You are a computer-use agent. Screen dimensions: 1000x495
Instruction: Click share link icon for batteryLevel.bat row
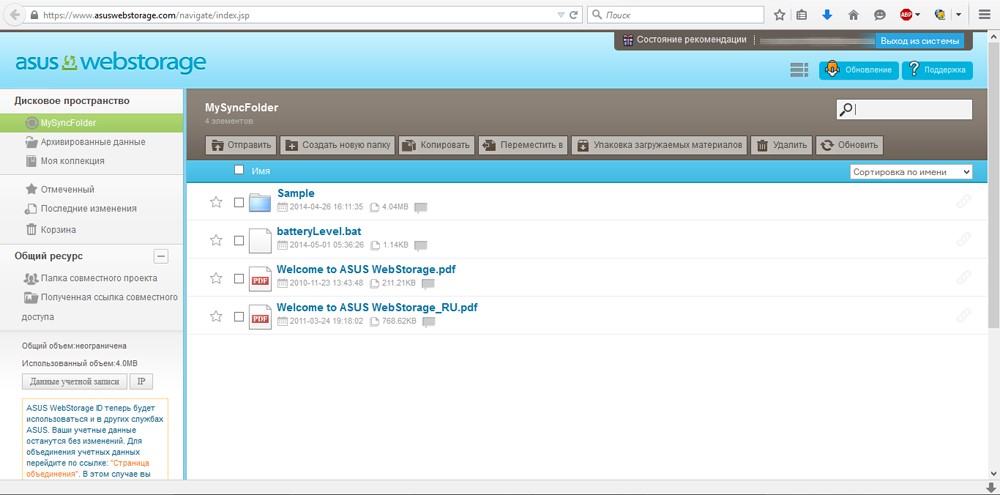point(964,239)
